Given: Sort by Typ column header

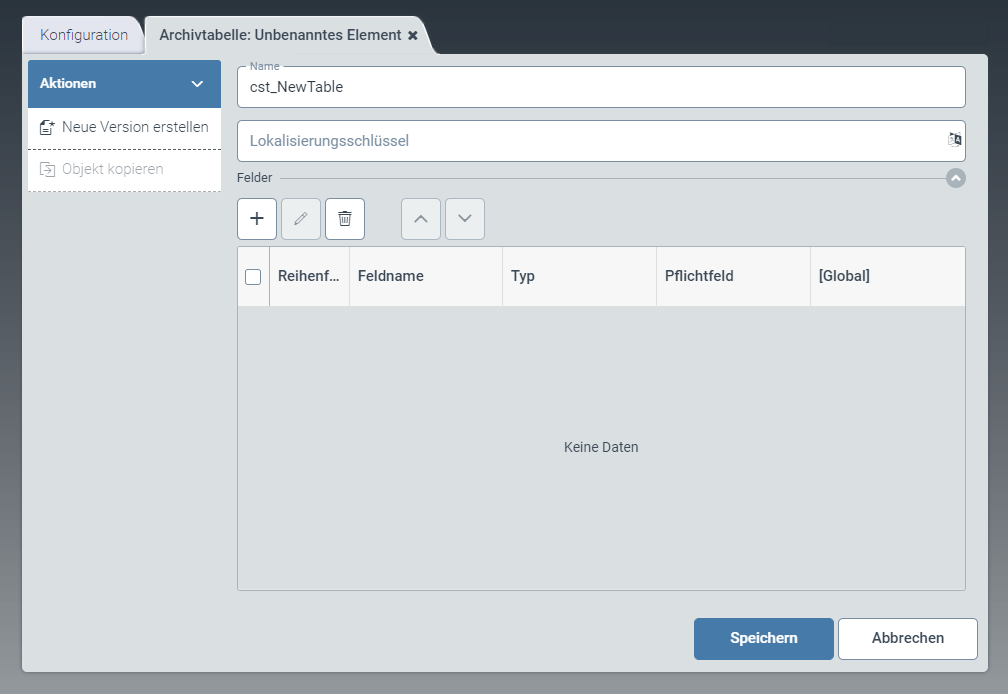Looking at the screenshot, I should (x=523, y=276).
